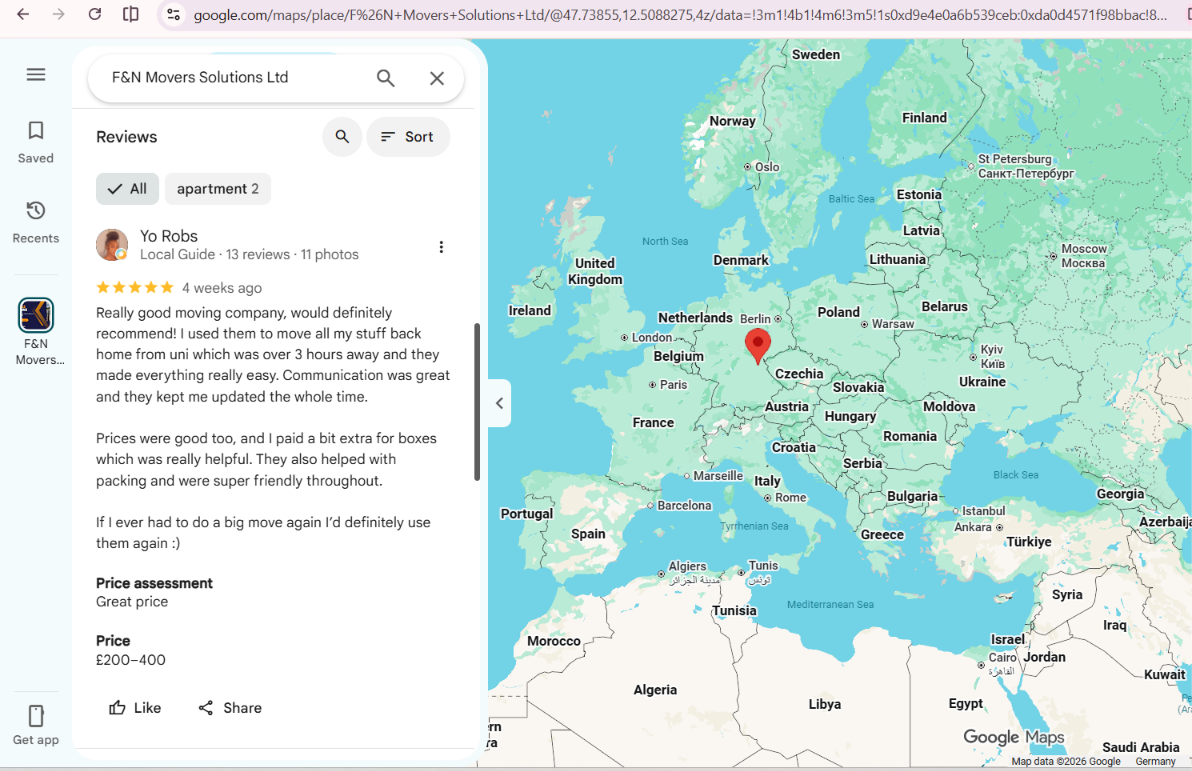Select the All reviews filter chip
The height and width of the screenshot is (771, 1192).
(127, 189)
